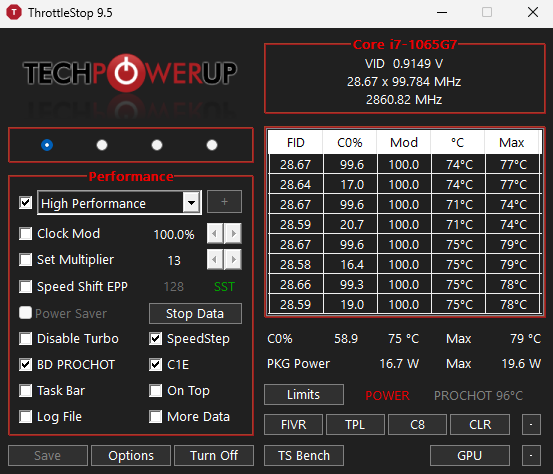Image resolution: width=553 pixels, height=474 pixels.
Task: Select the first profile radio button
Action: tap(47, 145)
